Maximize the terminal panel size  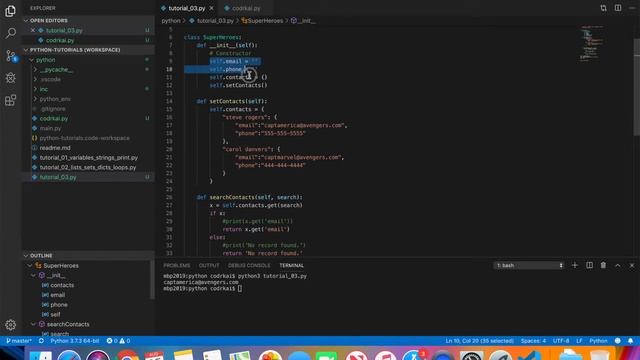618,265
